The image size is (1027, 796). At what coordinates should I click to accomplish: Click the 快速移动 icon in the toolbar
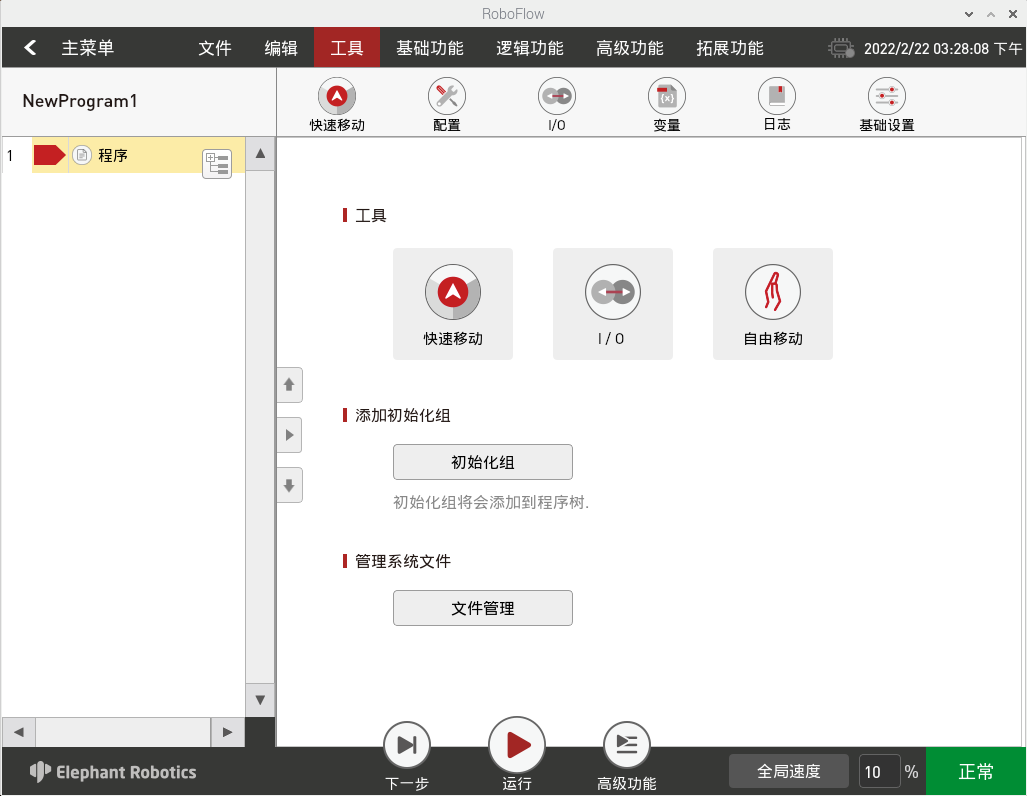tap(337, 98)
